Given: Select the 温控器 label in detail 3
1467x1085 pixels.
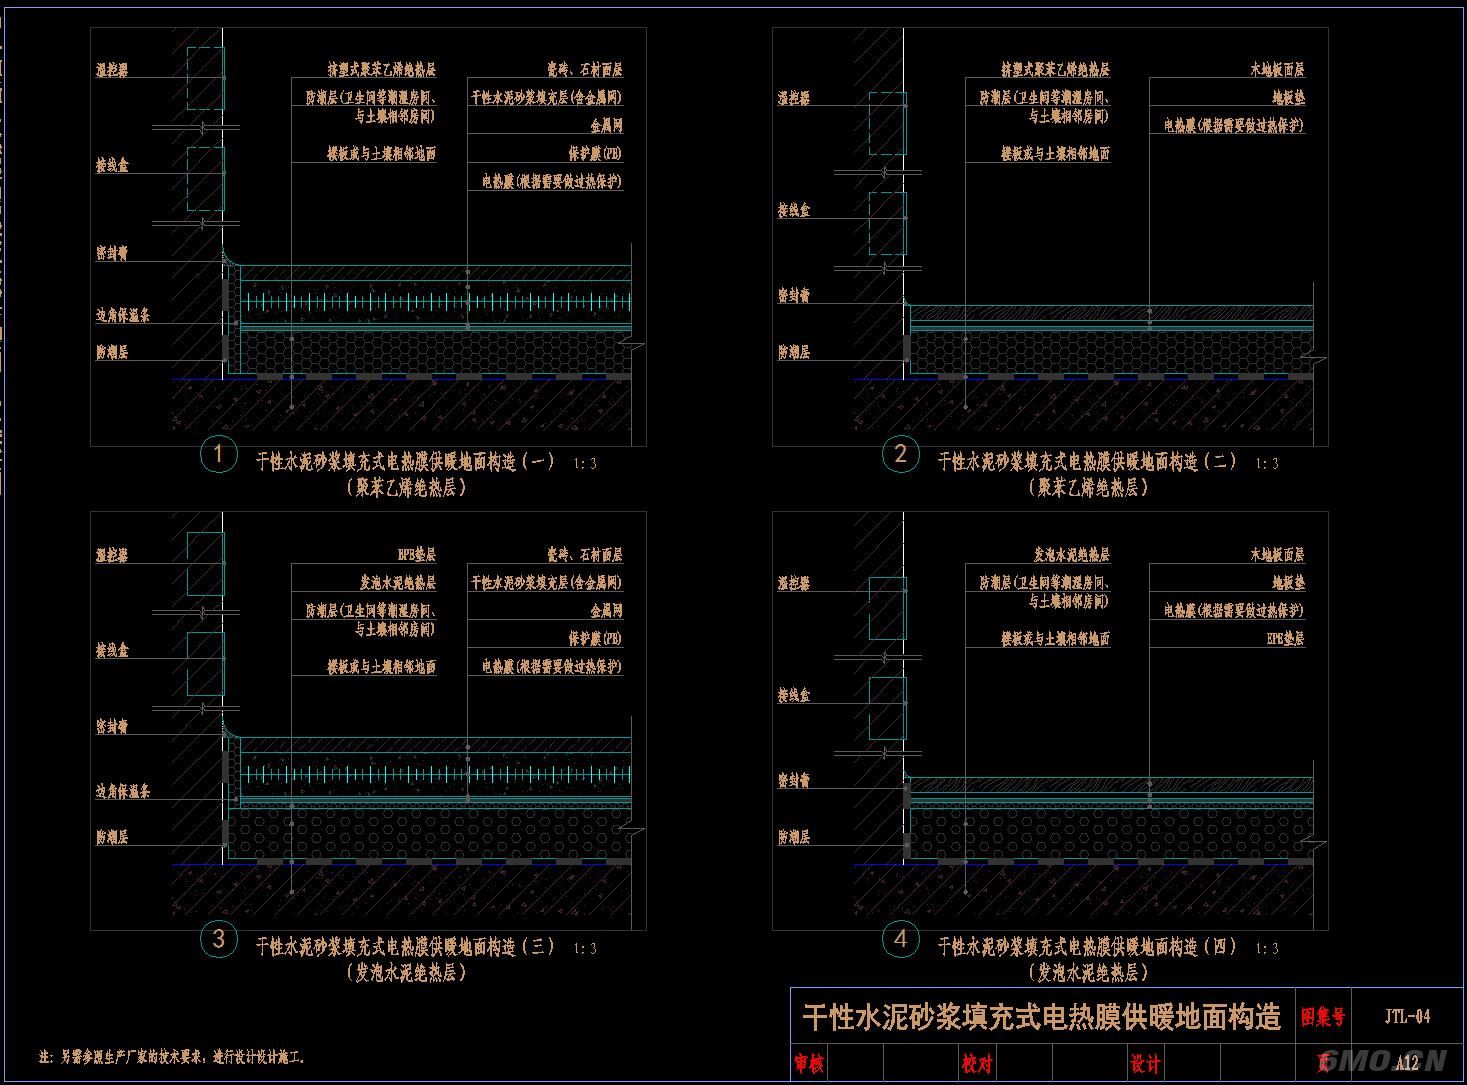Looking at the screenshot, I should pos(112,555).
